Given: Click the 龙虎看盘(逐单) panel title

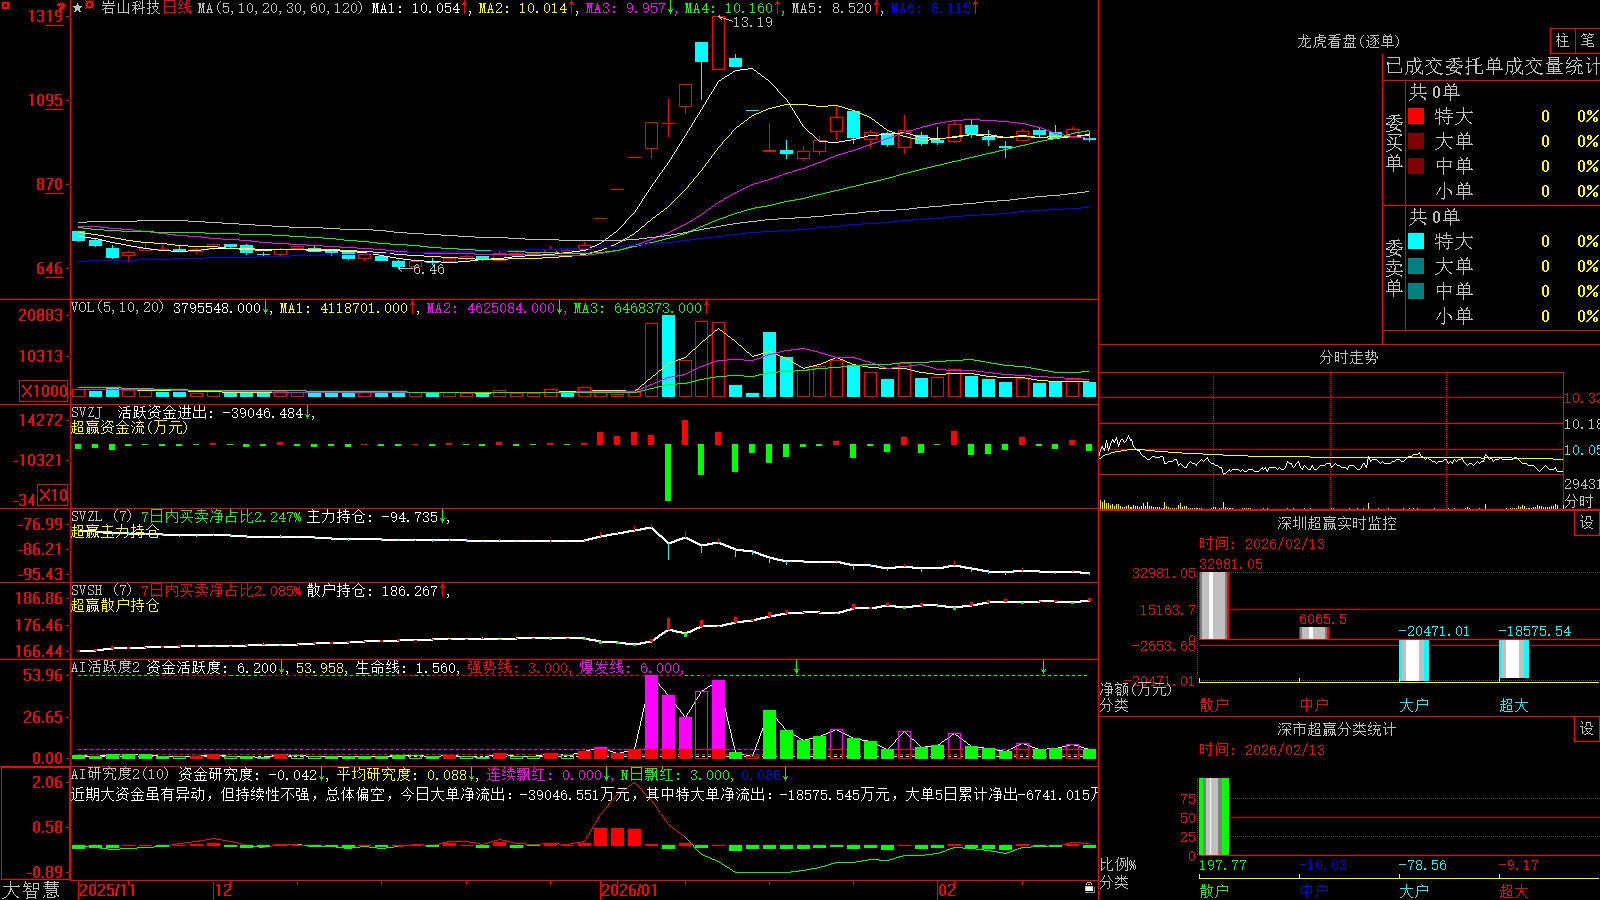Looking at the screenshot, I should 1348,41.
